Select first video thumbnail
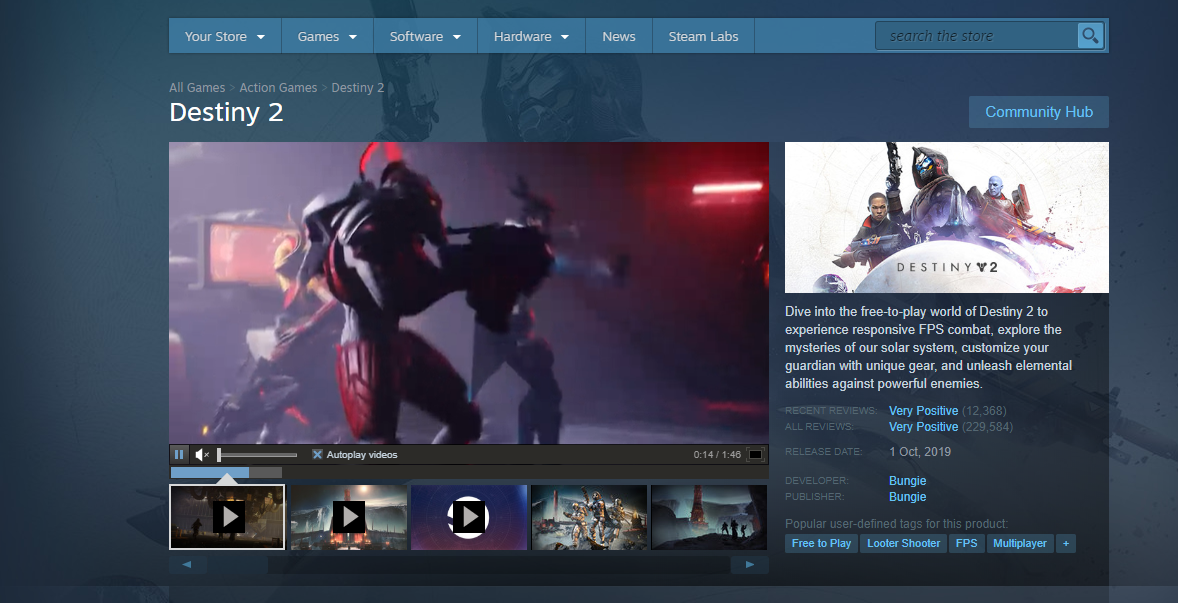Screen dimensions: 1178x603 click(227, 517)
